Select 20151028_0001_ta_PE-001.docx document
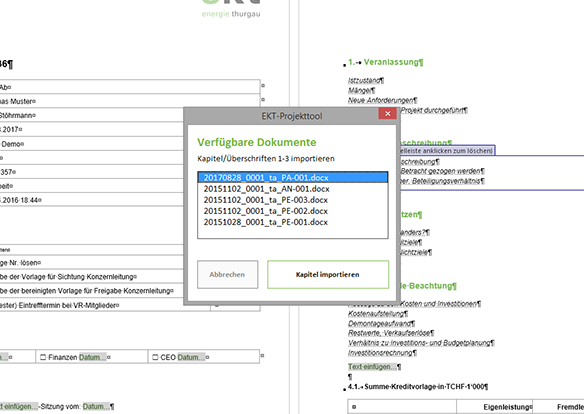The width and height of the screenshot is (584, 414). [293, 222]
